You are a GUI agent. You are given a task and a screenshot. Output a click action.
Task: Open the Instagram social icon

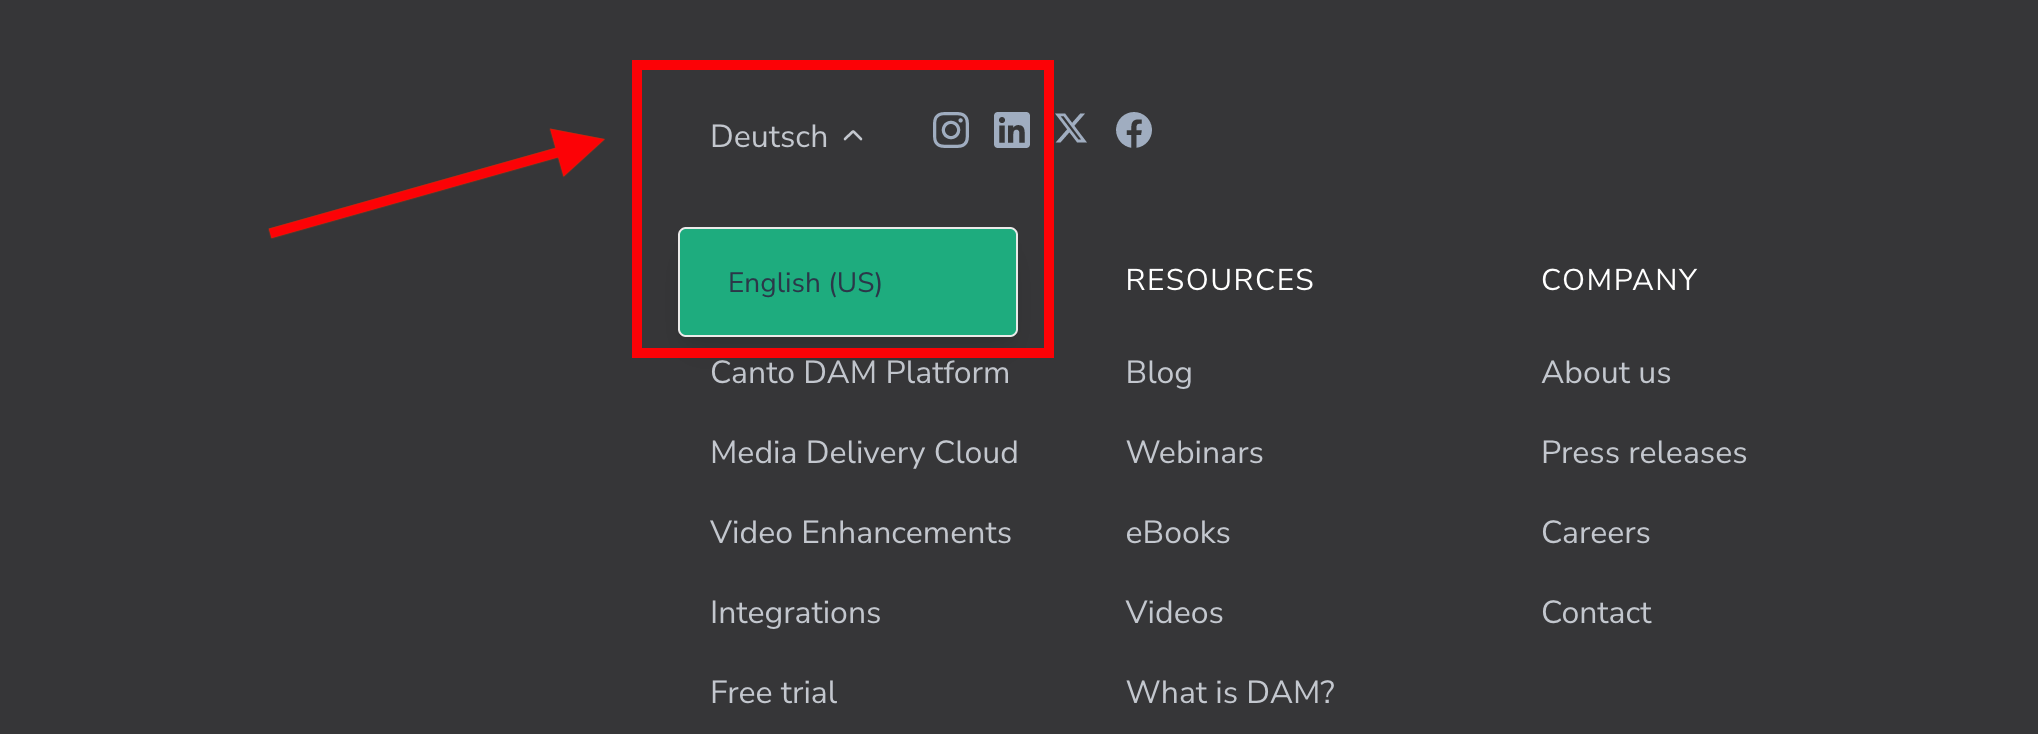click(x=951, y=130)
